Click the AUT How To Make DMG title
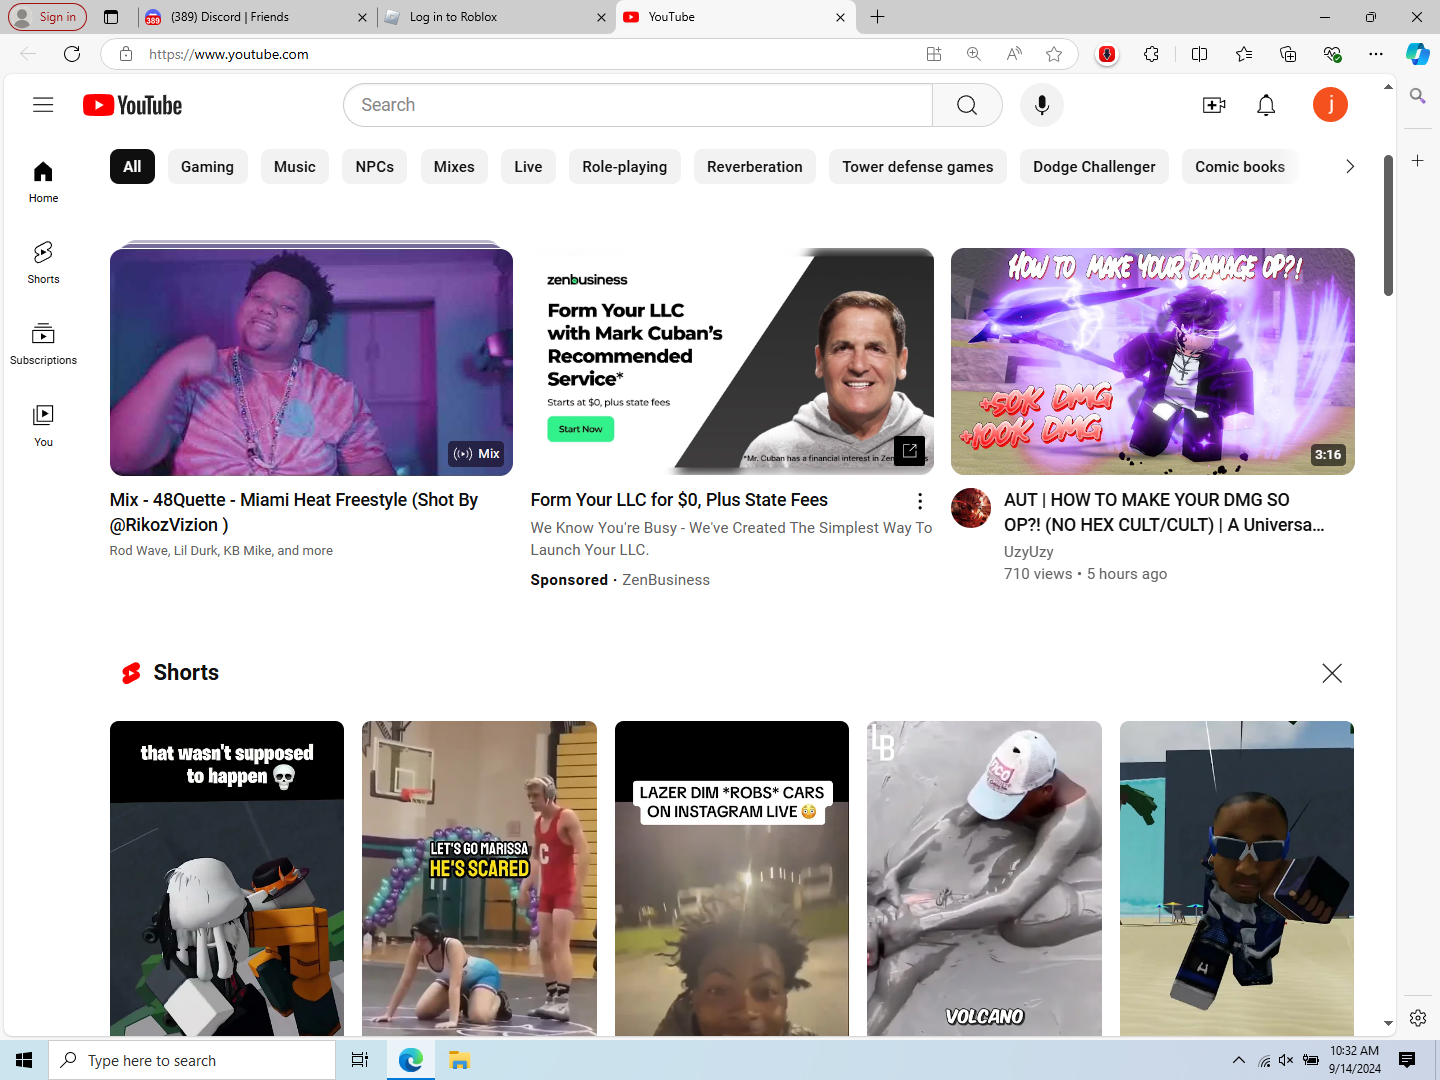Viewport: 1440px width, 1080px height. pos(1165,512)
